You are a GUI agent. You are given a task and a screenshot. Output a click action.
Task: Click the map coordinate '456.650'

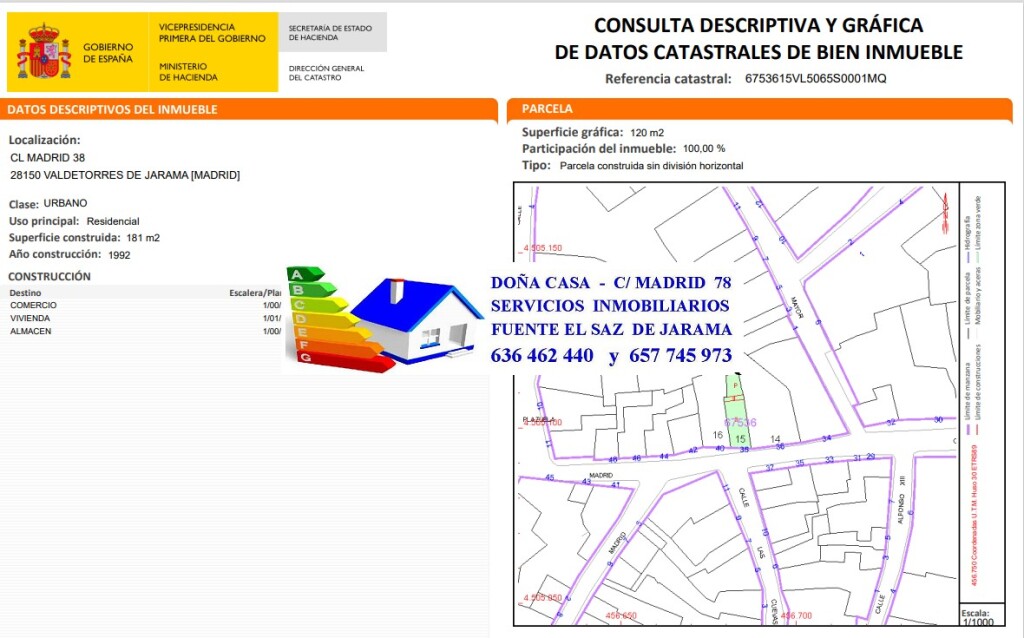tap(620, 615)
